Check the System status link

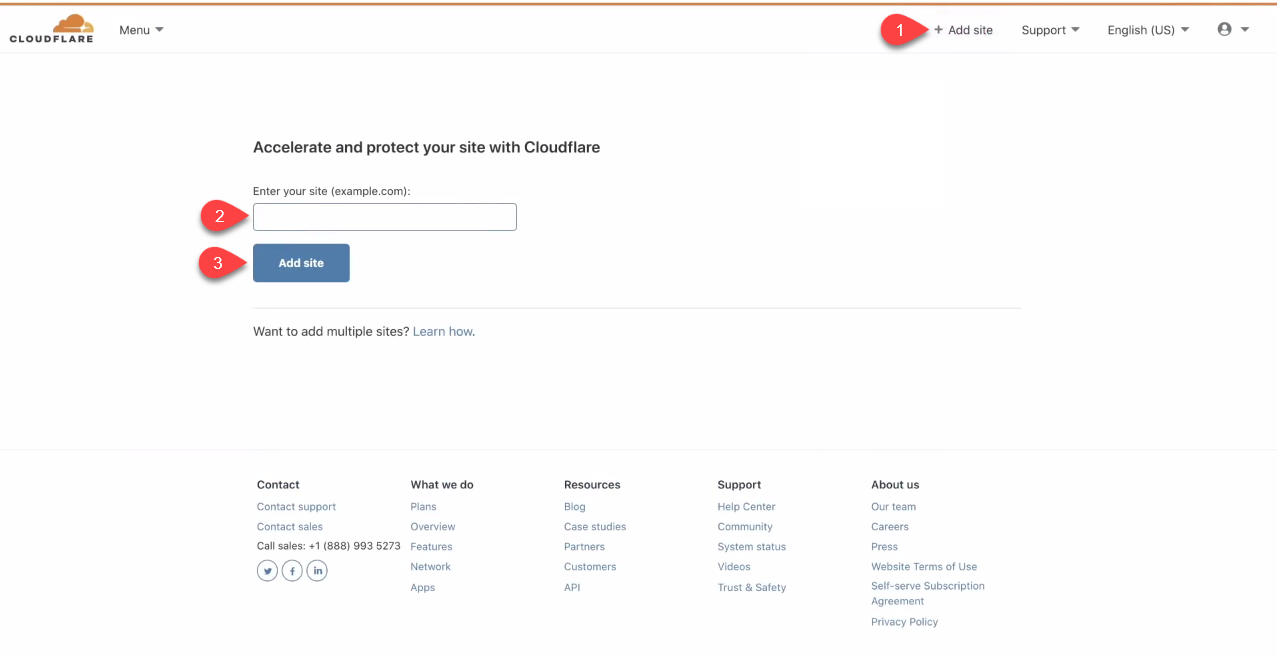pyautogui.click(x=751, y=546)
